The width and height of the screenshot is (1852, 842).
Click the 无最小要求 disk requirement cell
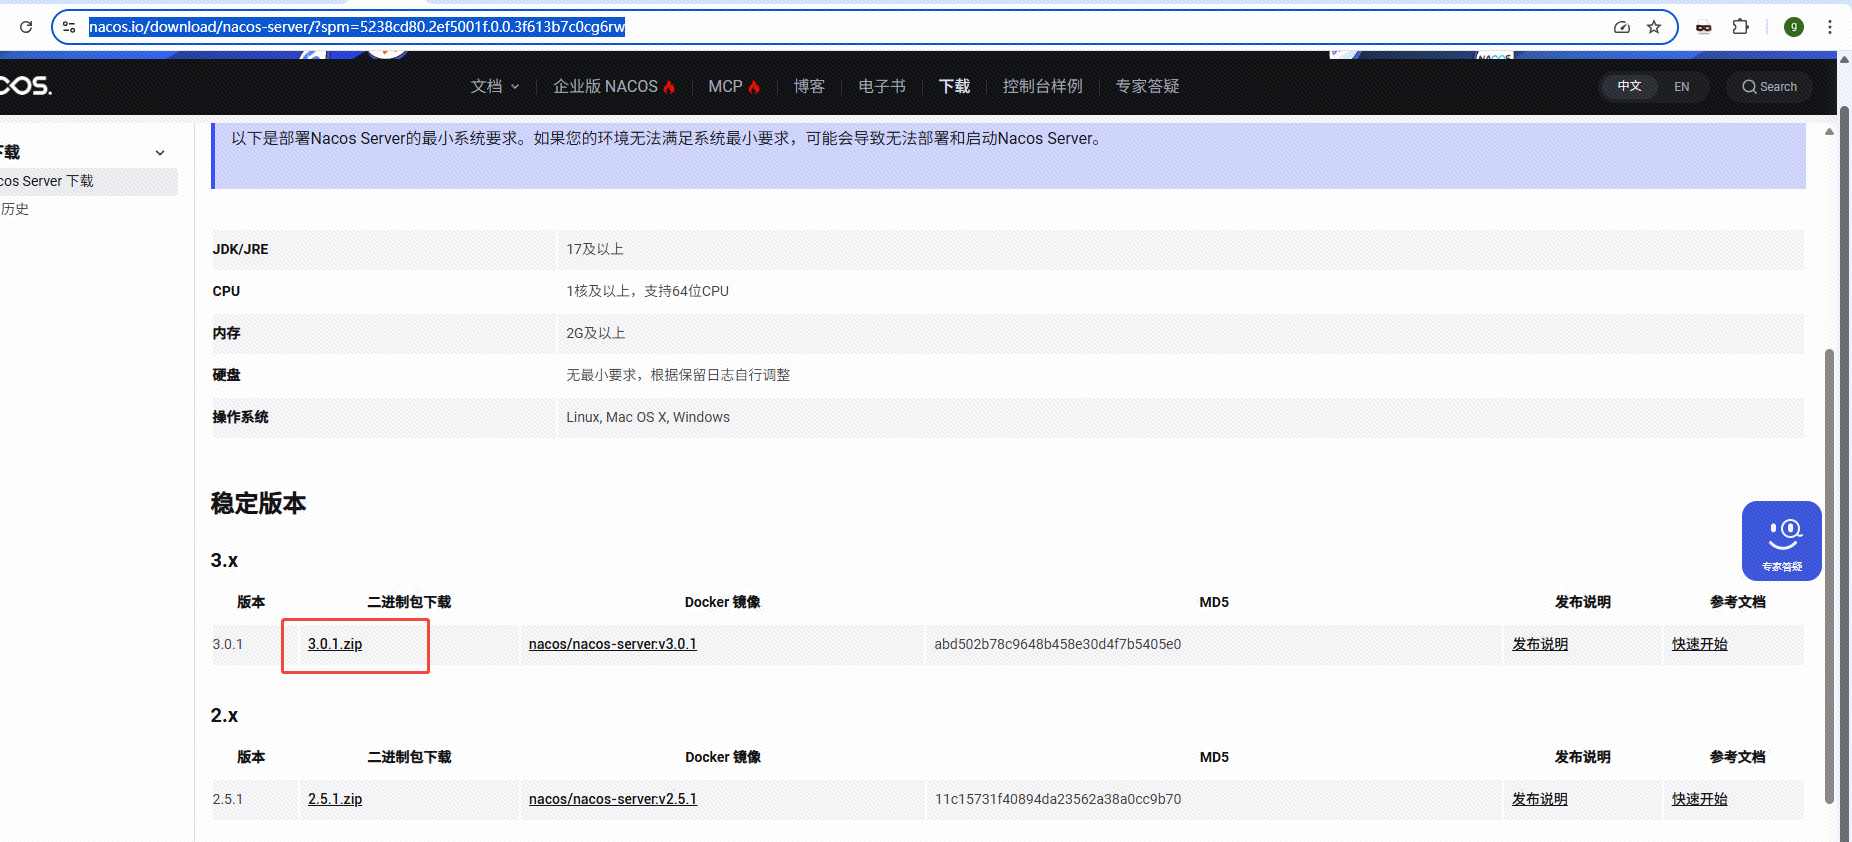tap(678, 375)
